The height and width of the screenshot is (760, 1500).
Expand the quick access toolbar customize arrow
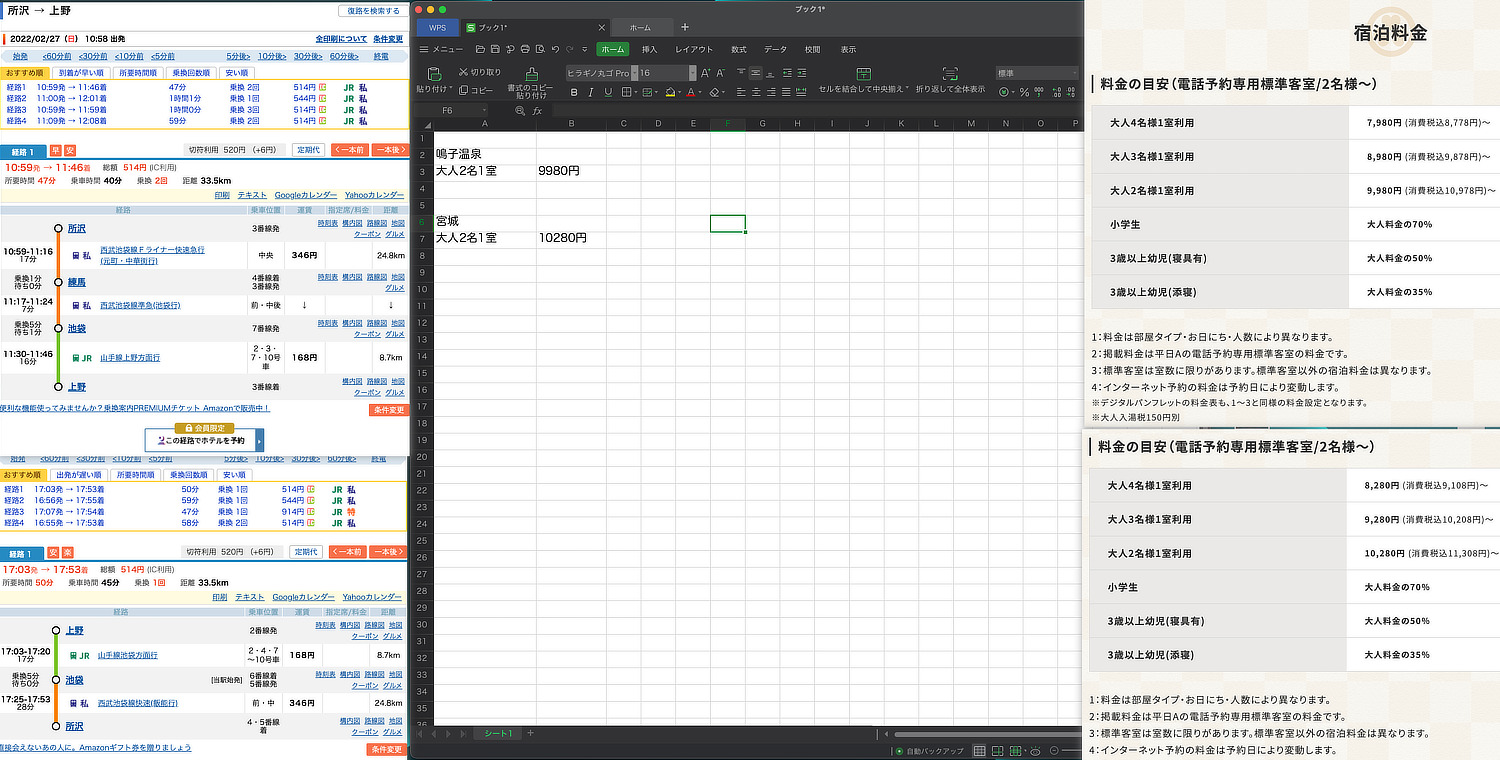[585, 49]
